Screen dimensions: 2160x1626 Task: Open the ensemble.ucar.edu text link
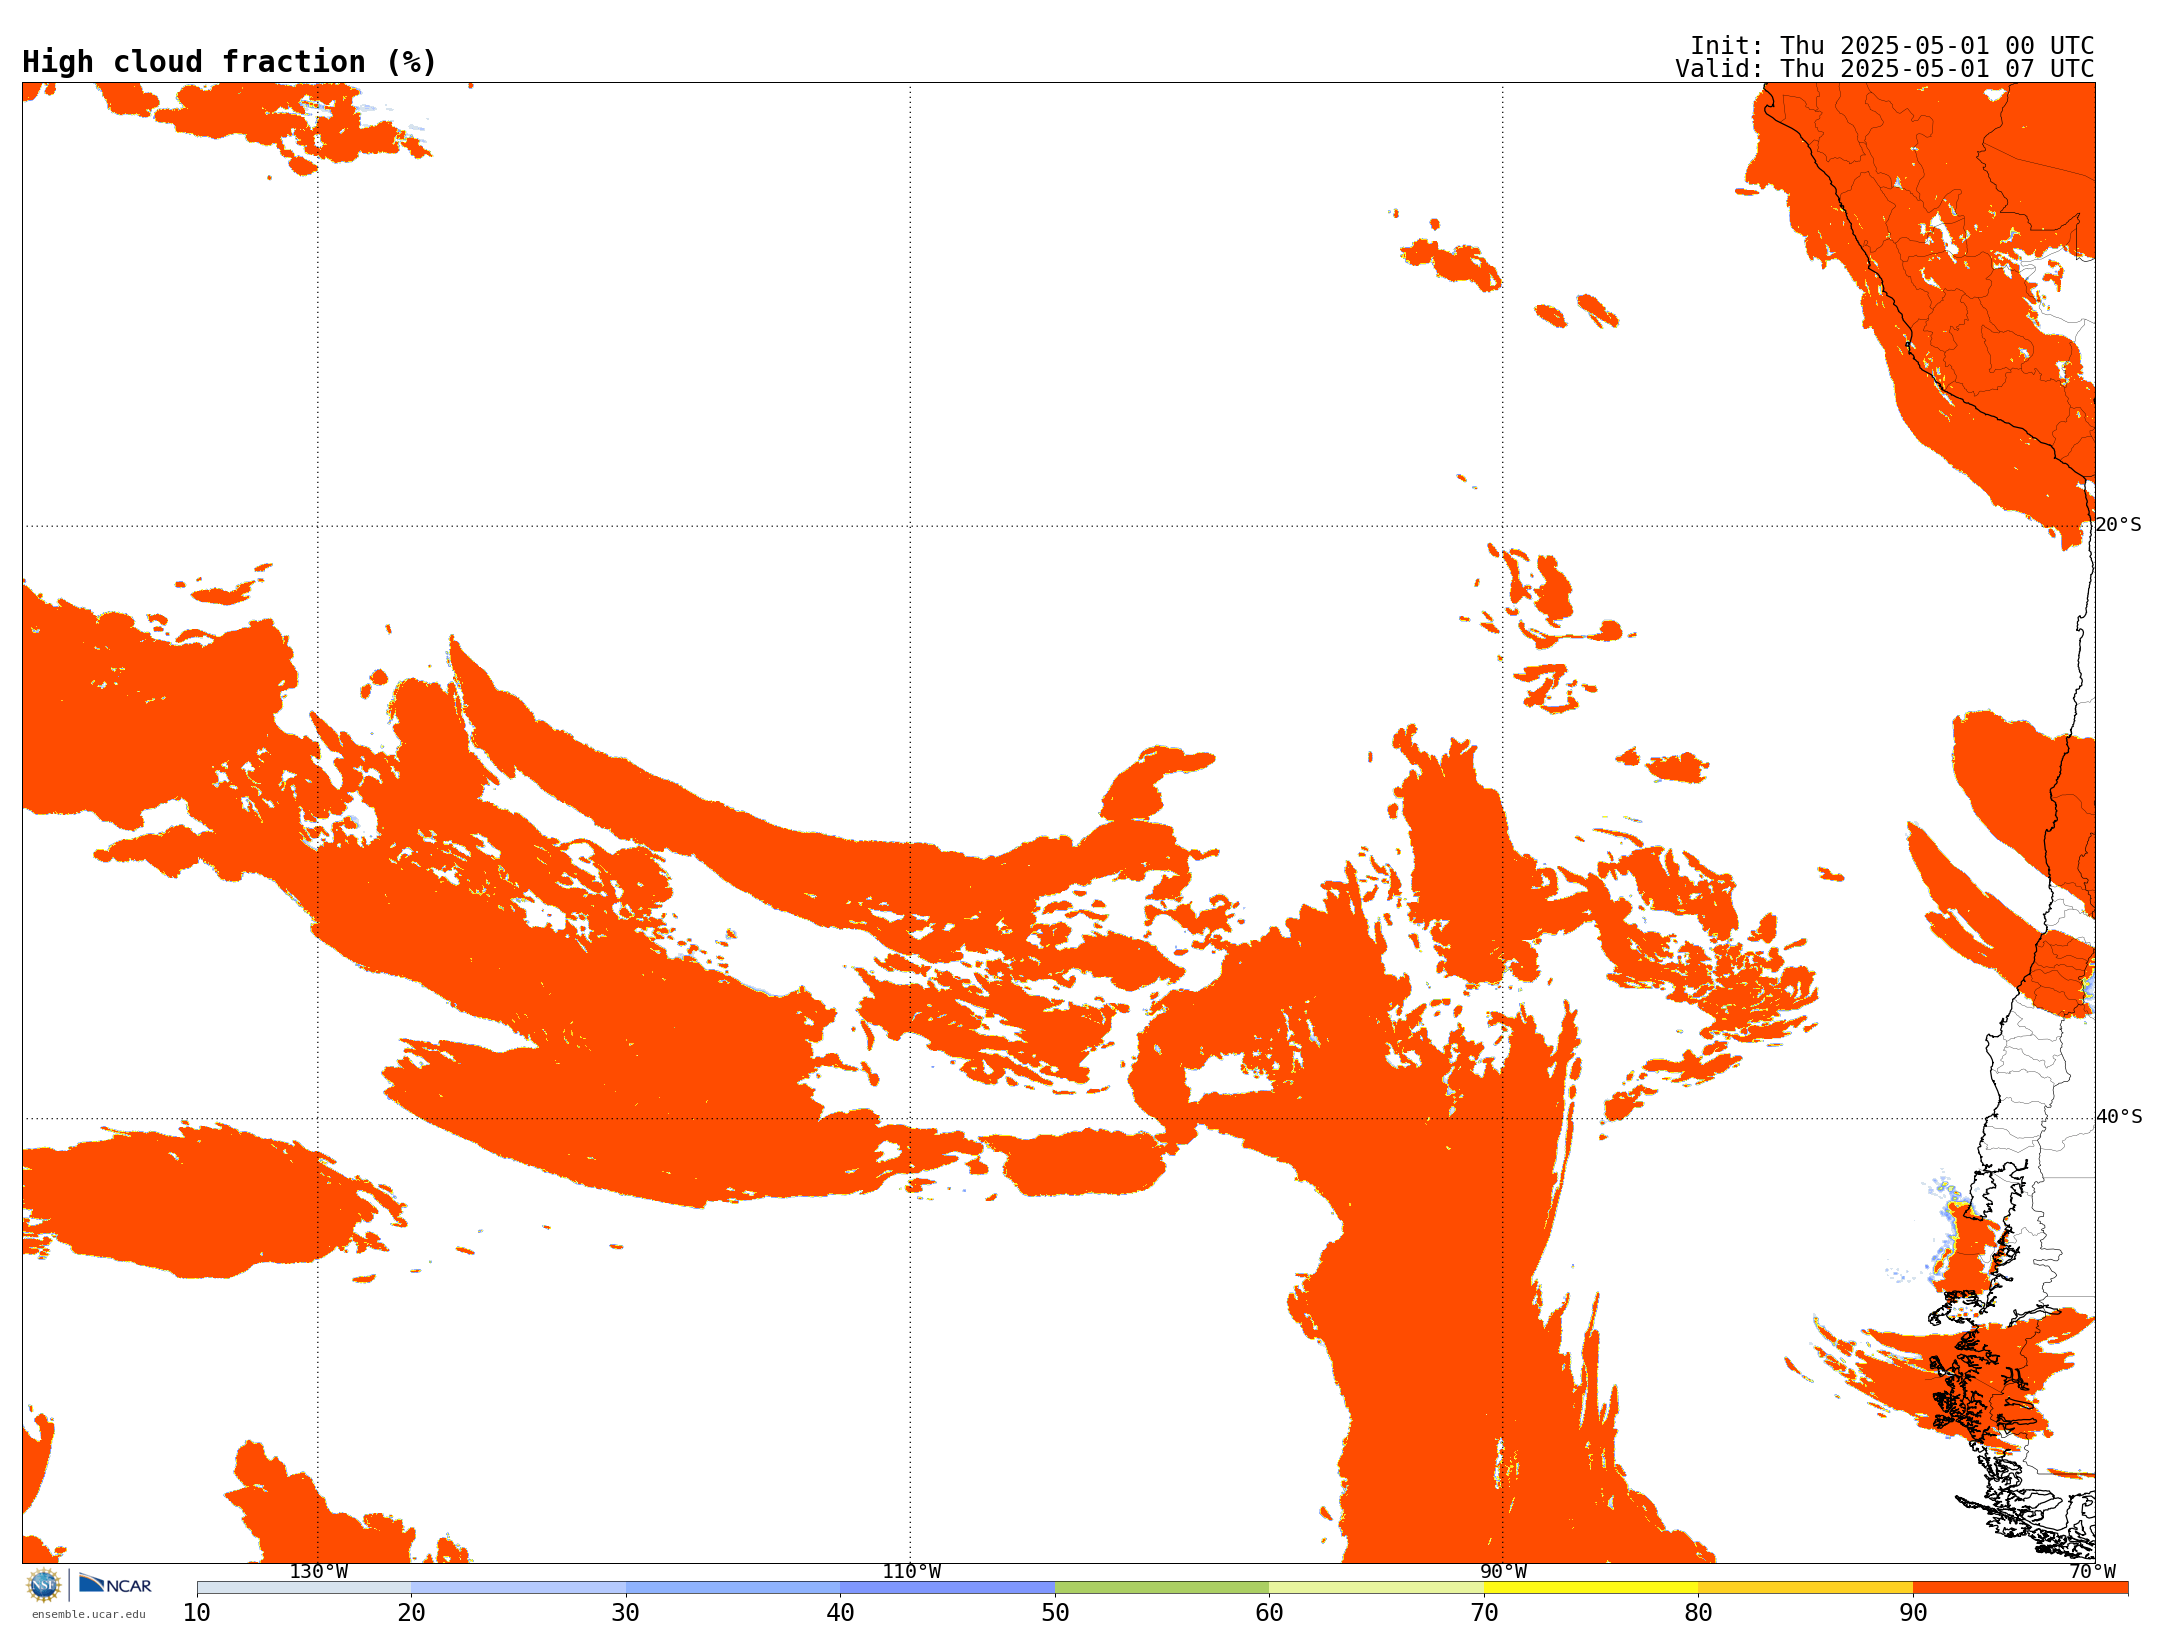(x=89, y=1614)
